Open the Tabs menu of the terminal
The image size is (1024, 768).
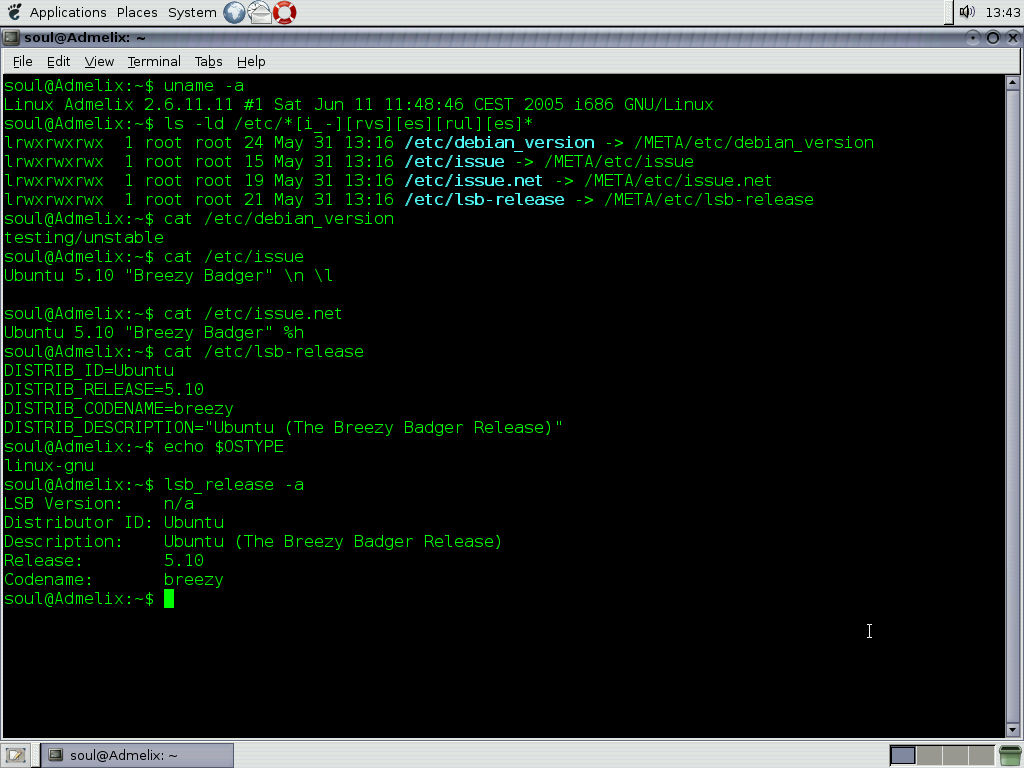208,61
